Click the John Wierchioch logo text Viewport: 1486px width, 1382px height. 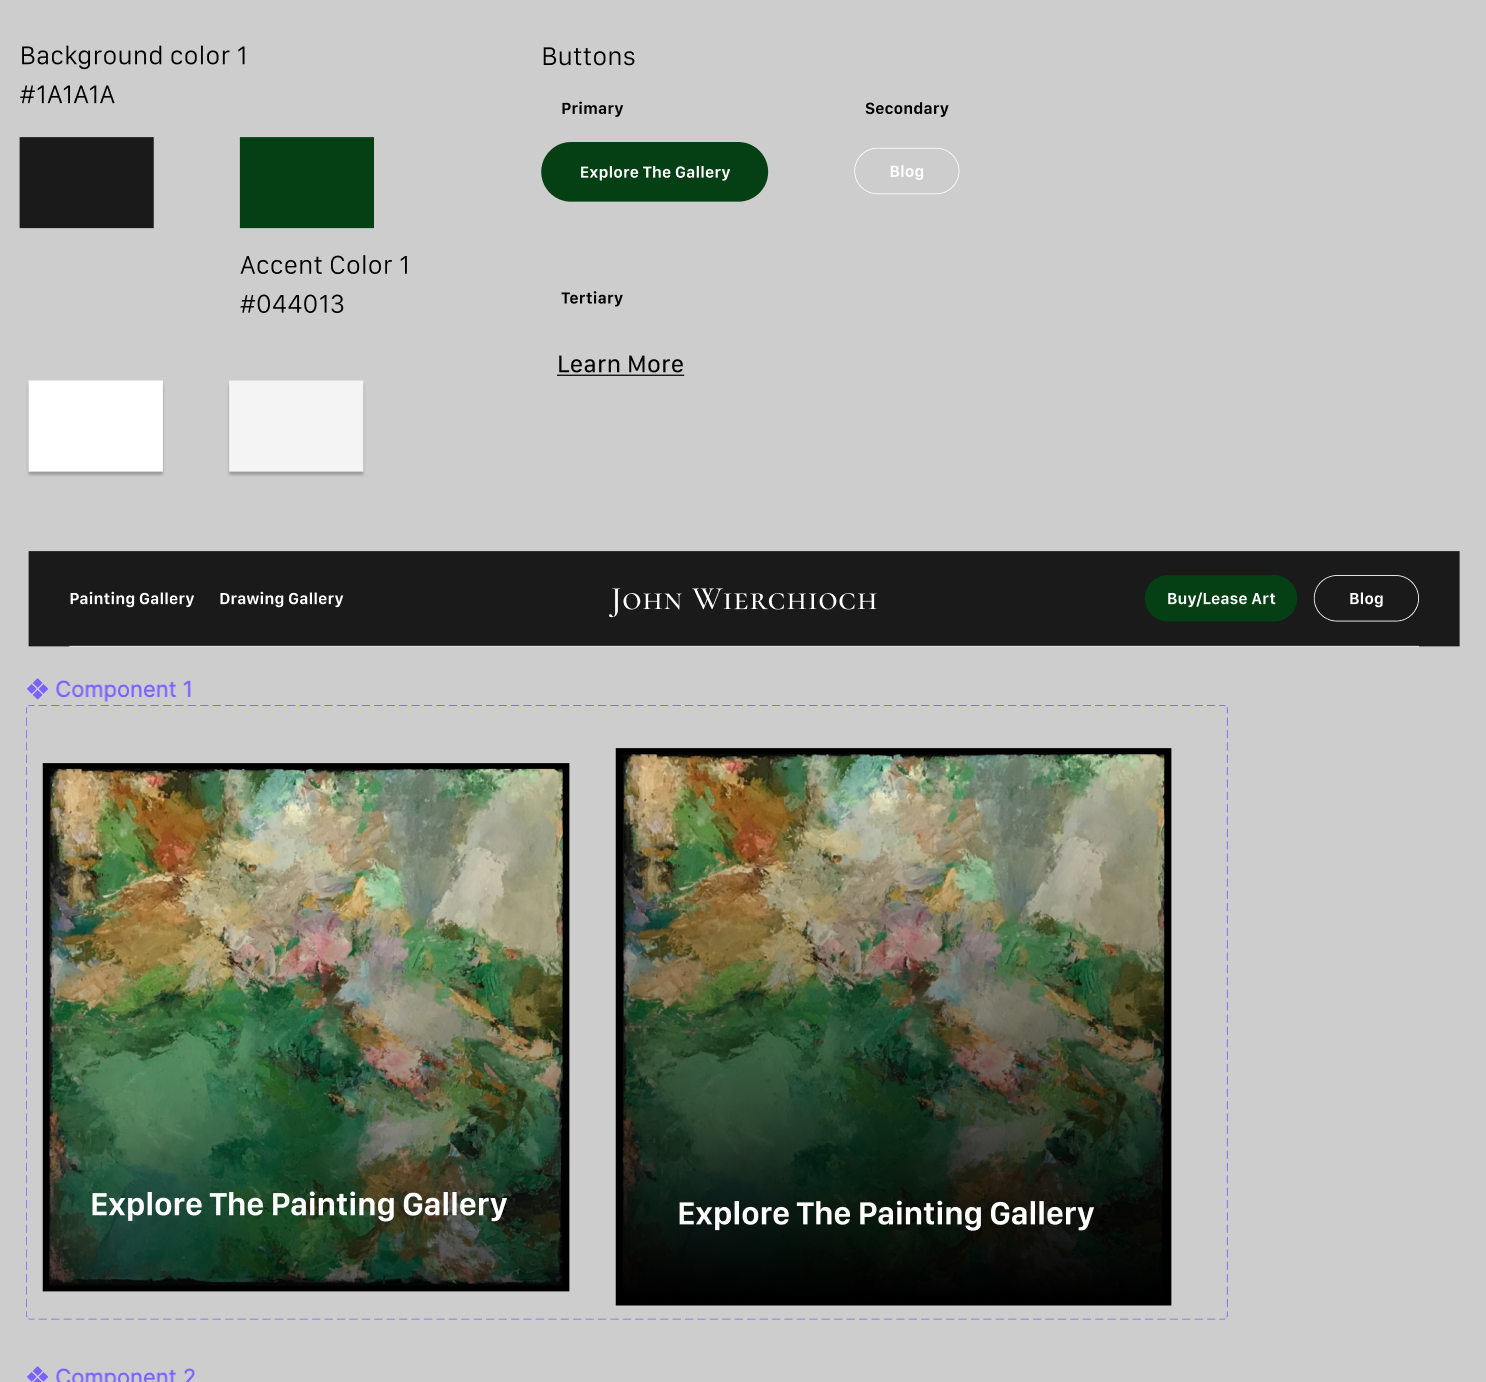pyautogui.click(x=743, y=600)
